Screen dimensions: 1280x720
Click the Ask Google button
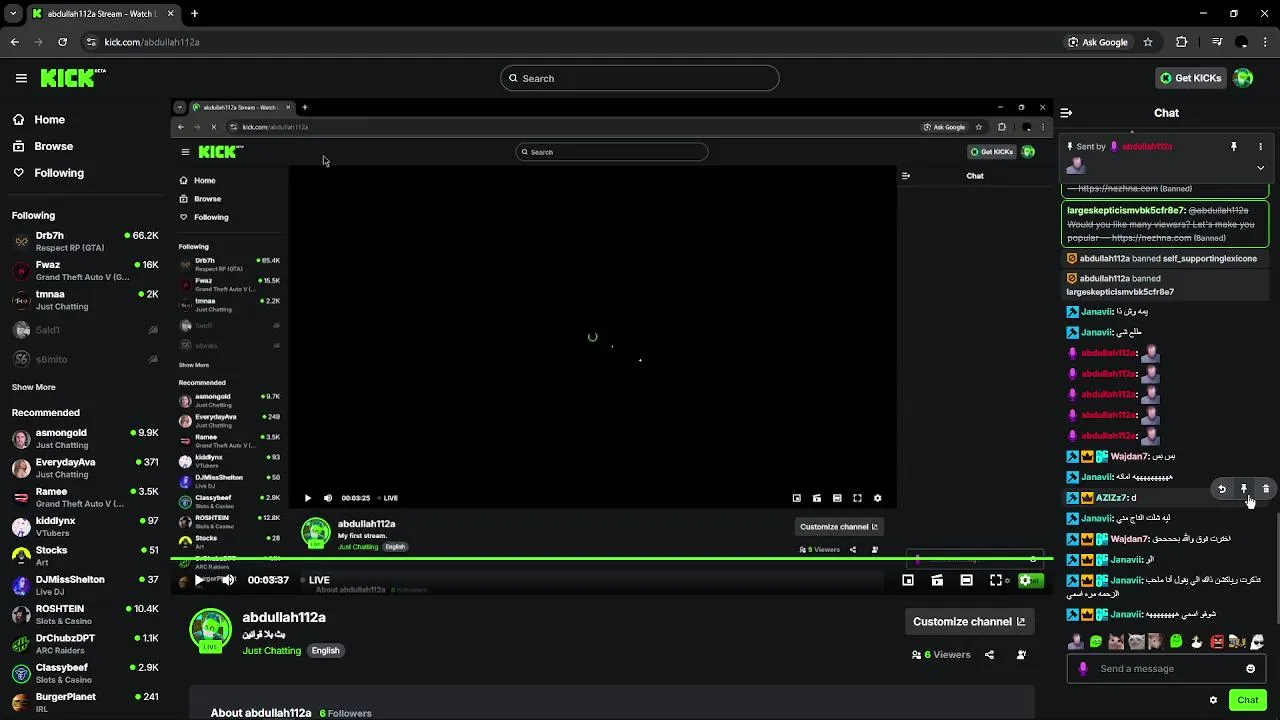click(1098, 42)
